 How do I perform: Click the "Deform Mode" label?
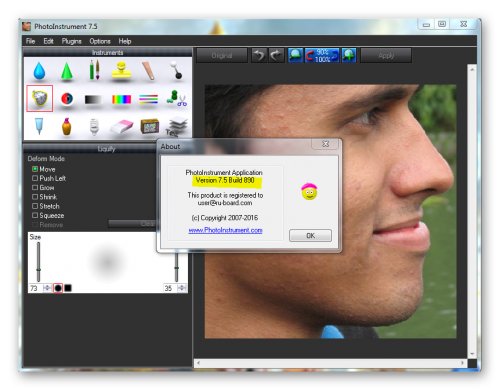coord(46,159)
